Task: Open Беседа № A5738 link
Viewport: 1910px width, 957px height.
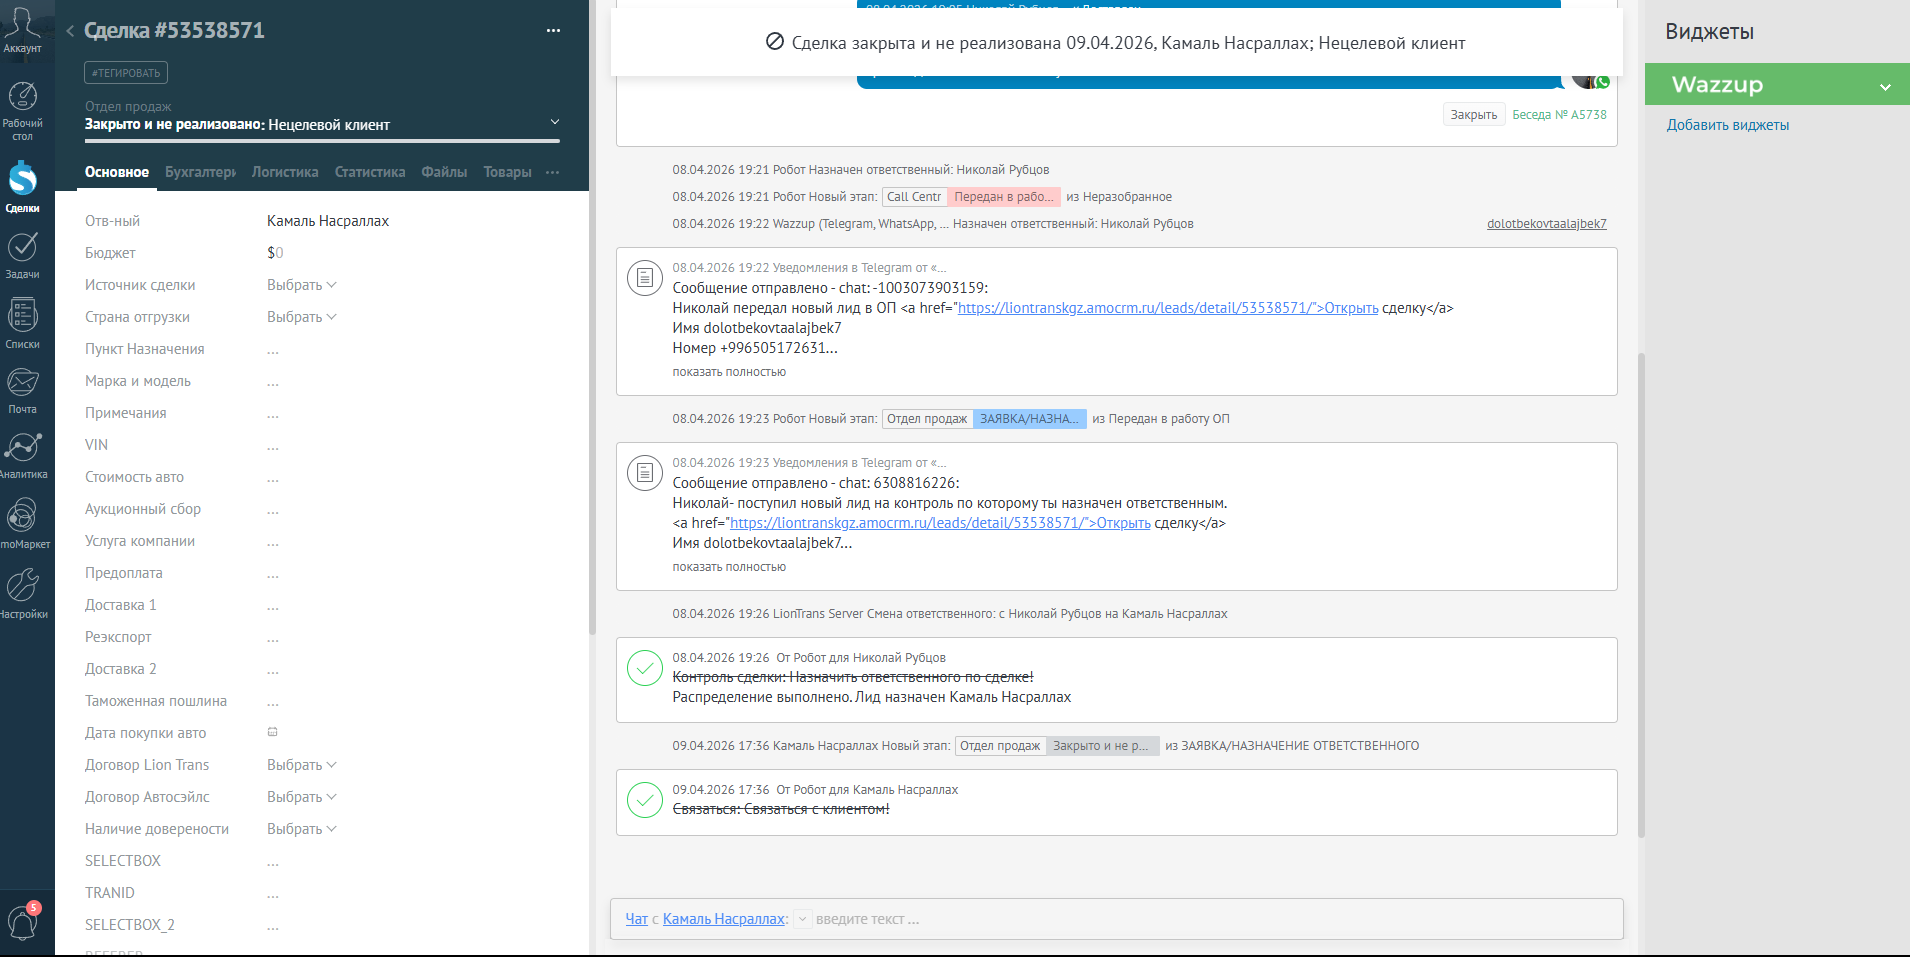Action: click(1559, 115)
